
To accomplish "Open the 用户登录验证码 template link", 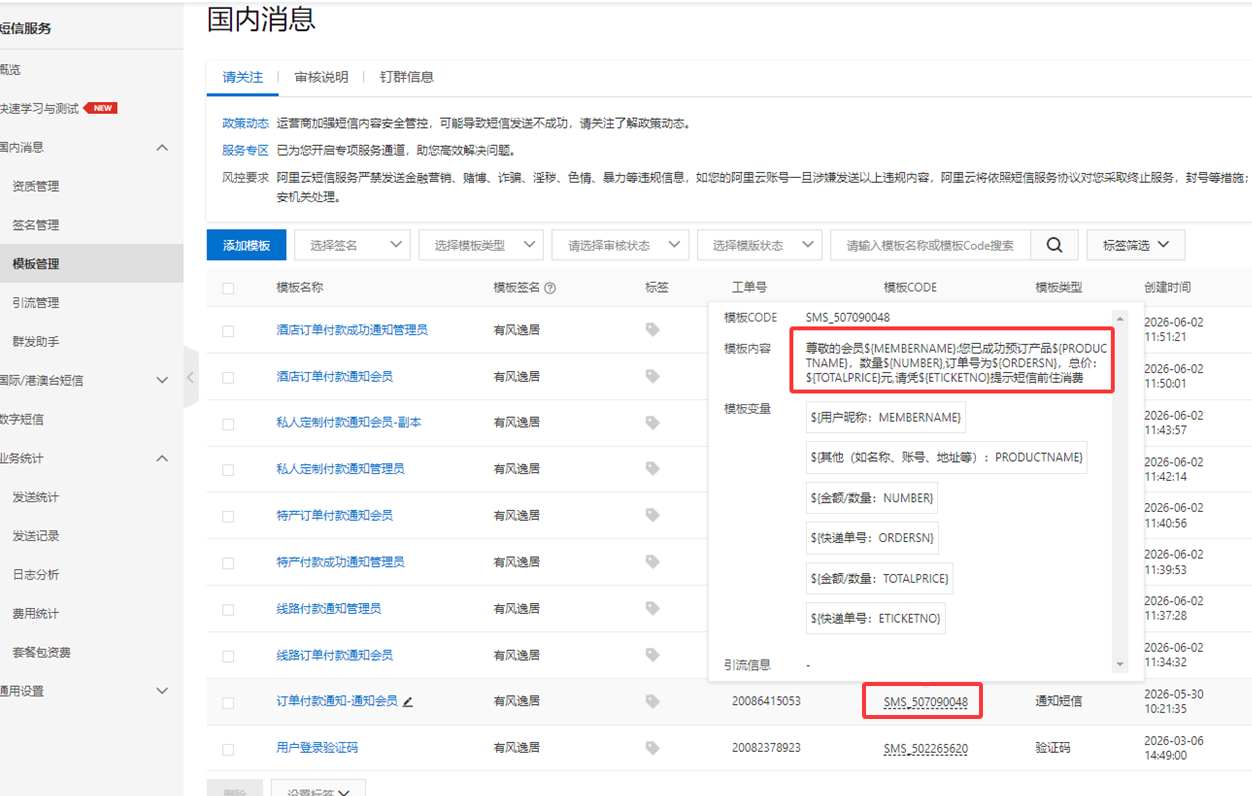I will click(317, 747).
